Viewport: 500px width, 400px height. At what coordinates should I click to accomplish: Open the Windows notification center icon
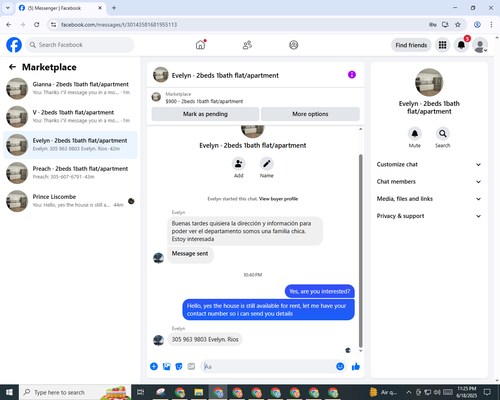[487, 392]
